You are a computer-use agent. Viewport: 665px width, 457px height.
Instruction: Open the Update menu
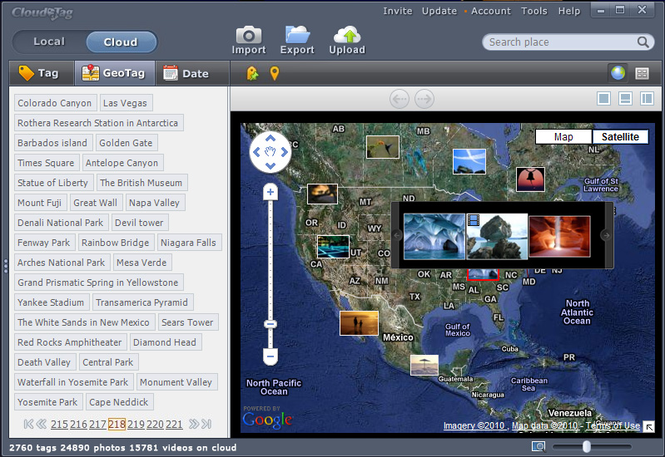click(x=439, y=11)
